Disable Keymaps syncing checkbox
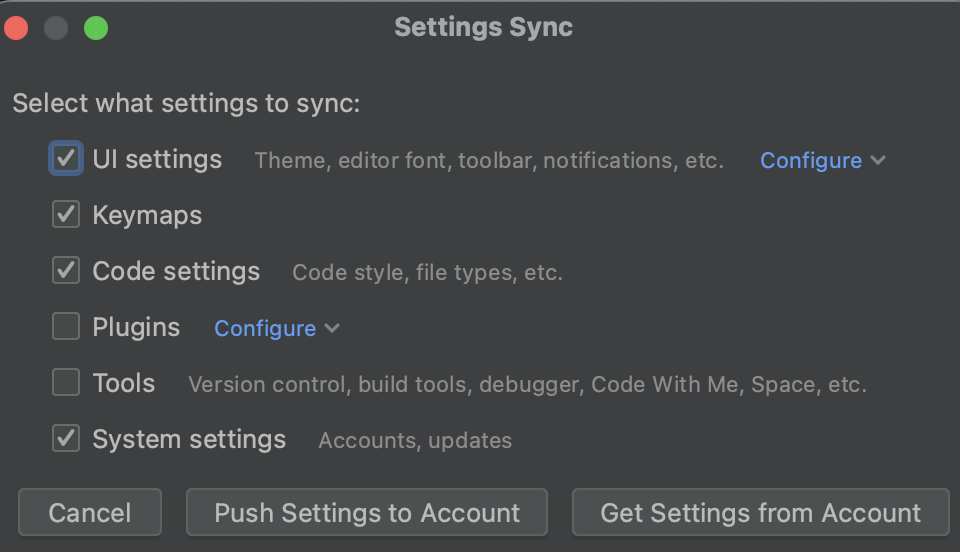 click(x=66, y=215)
